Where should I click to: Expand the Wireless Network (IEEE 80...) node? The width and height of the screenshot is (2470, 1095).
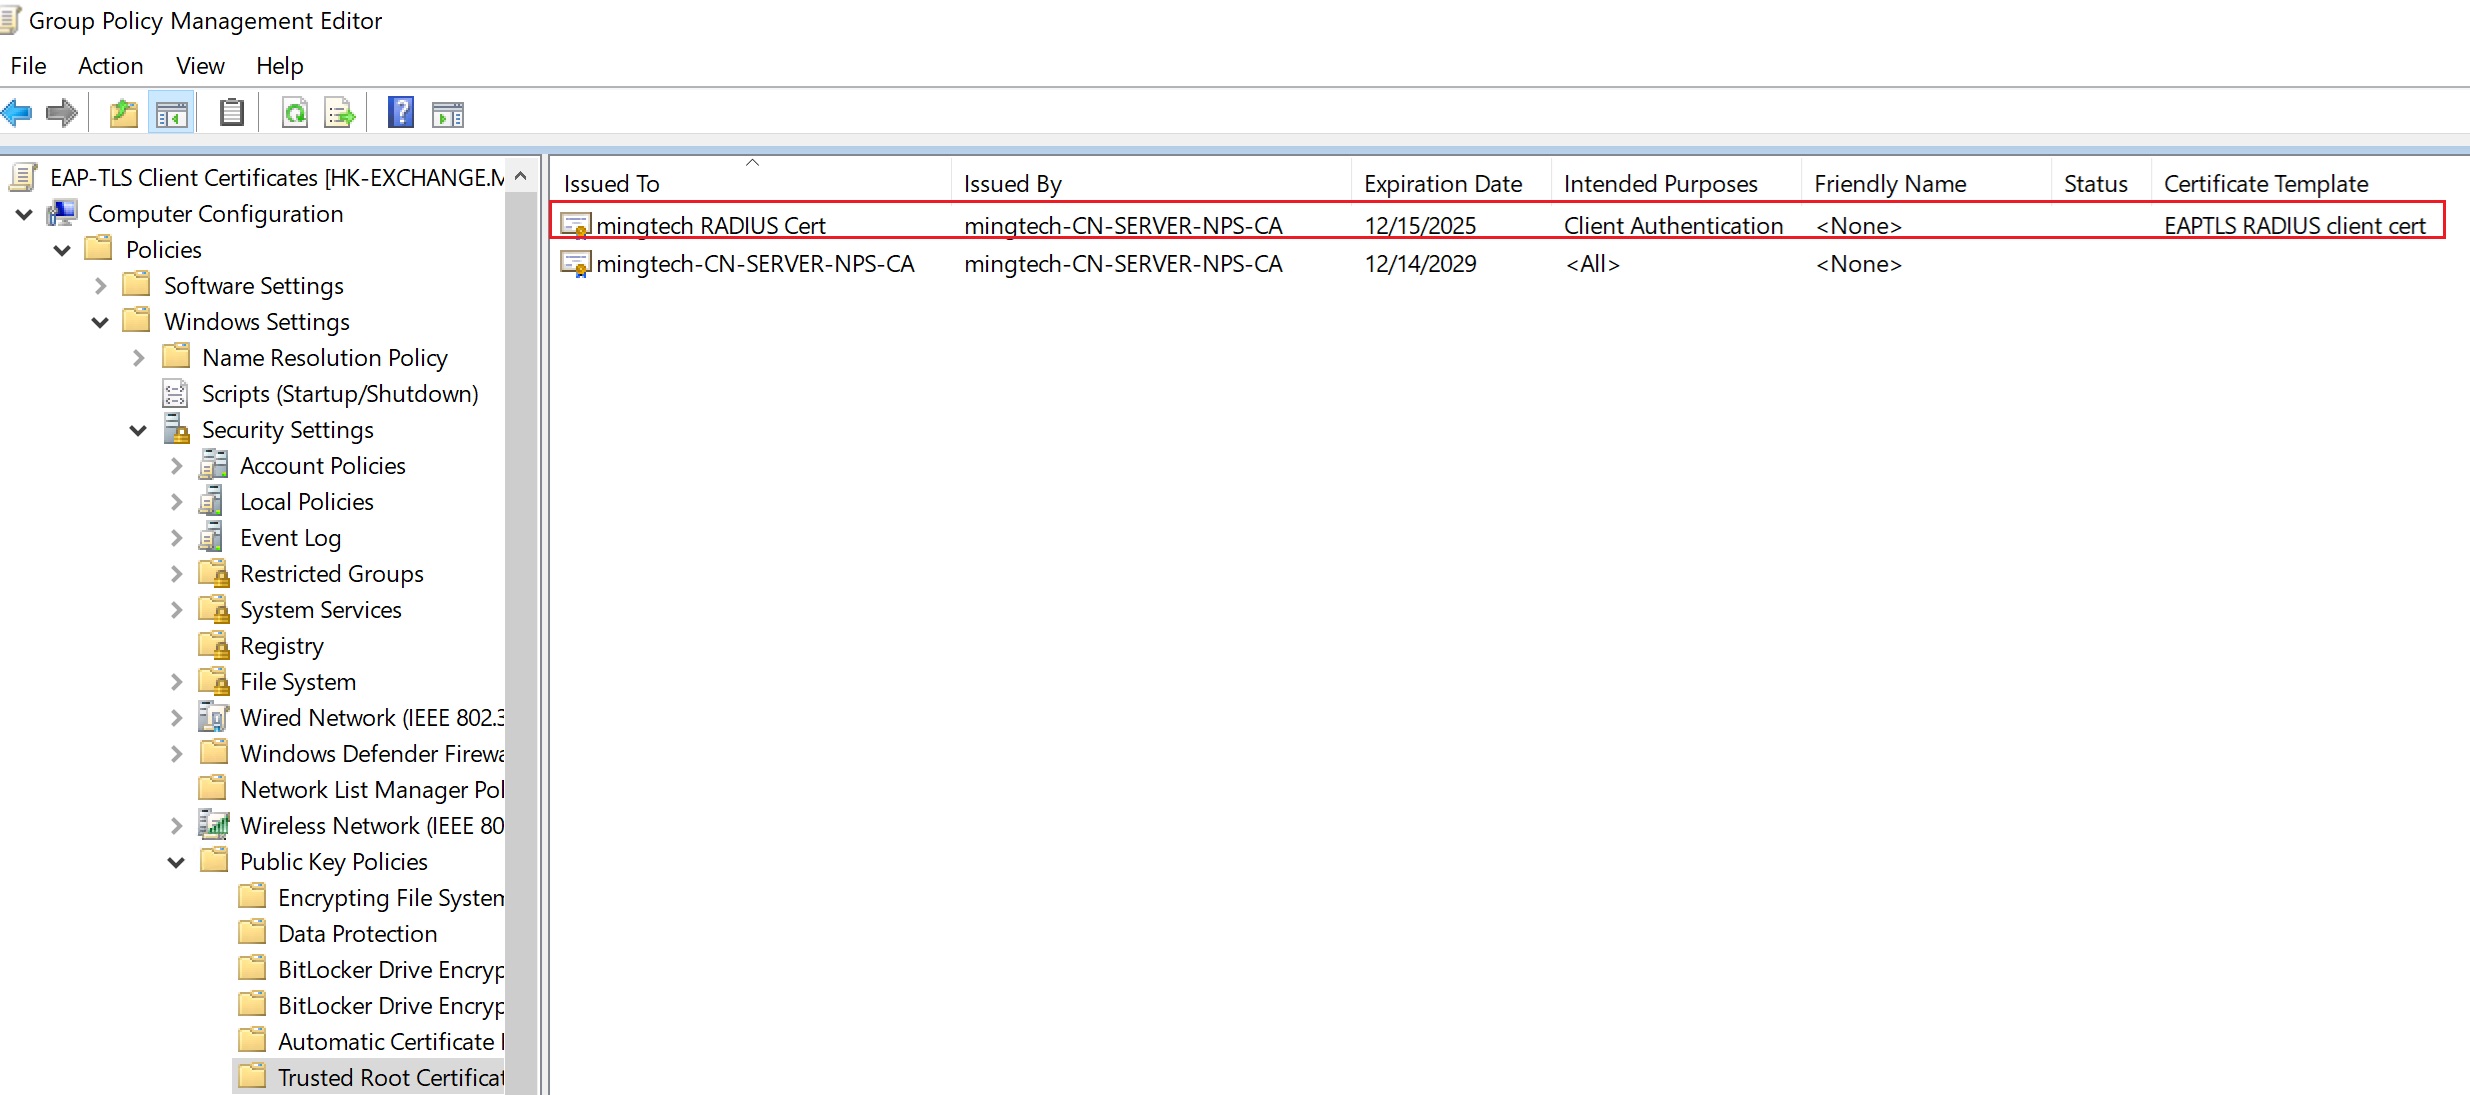point(176,825)
